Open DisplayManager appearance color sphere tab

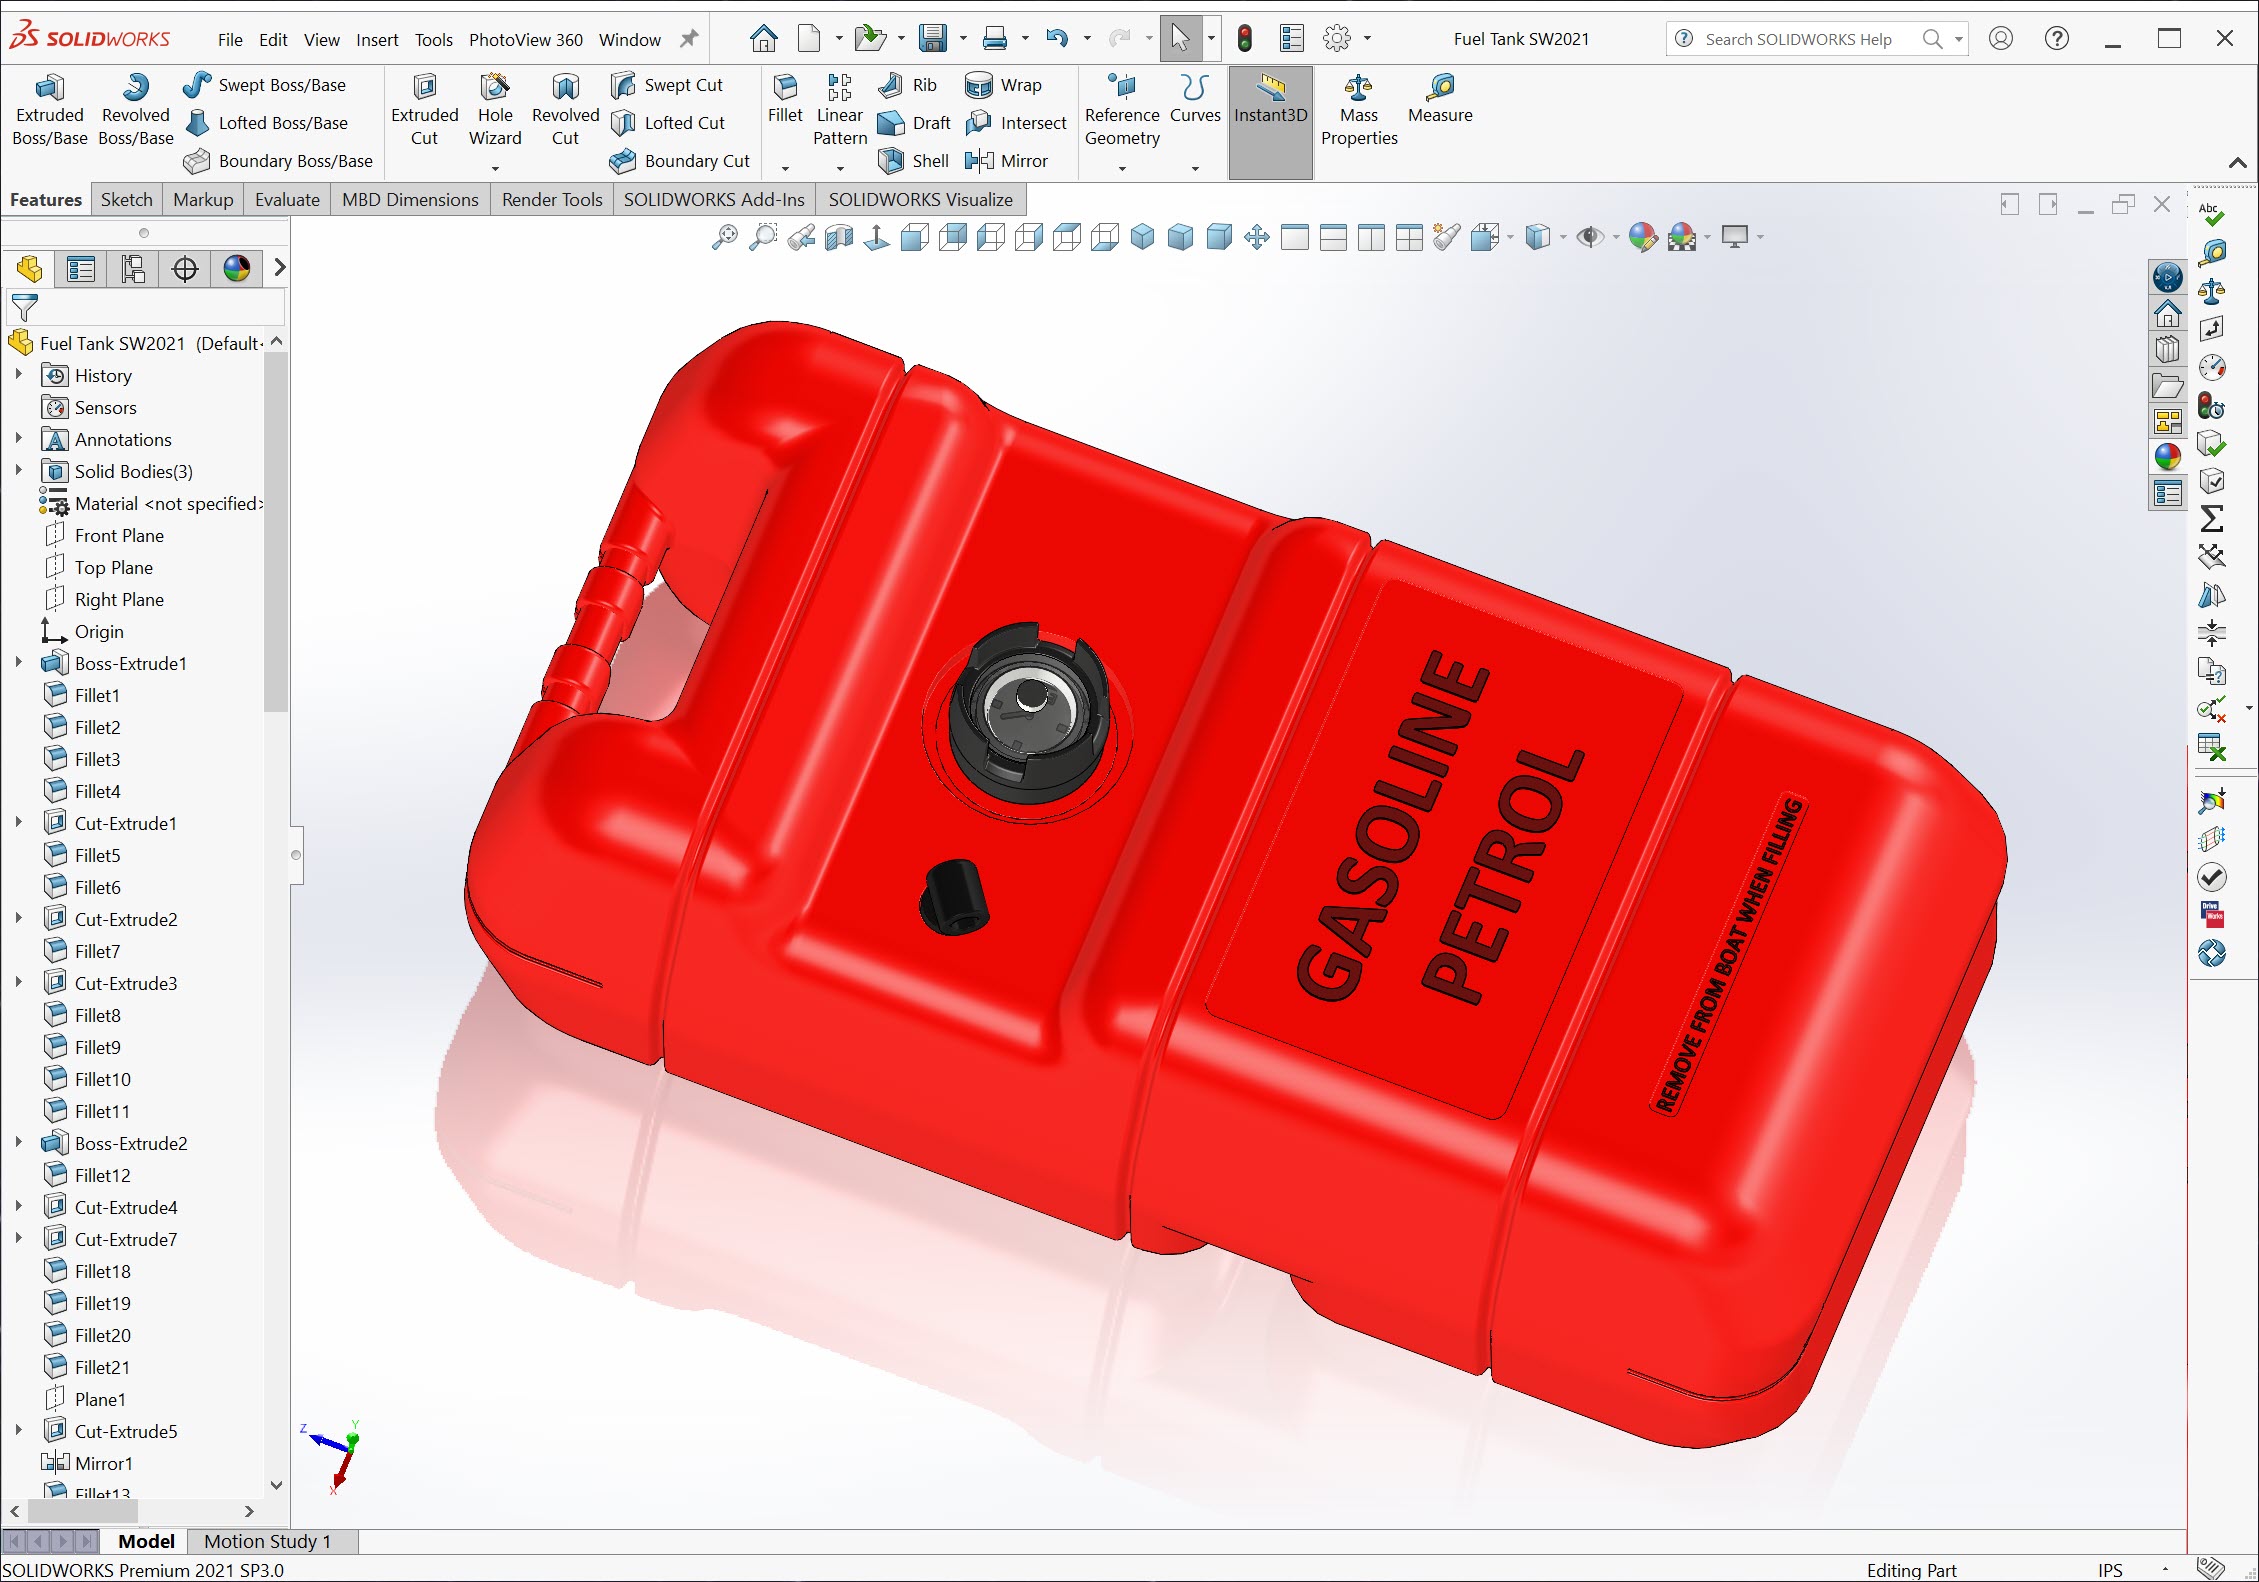tap(237, 269)
